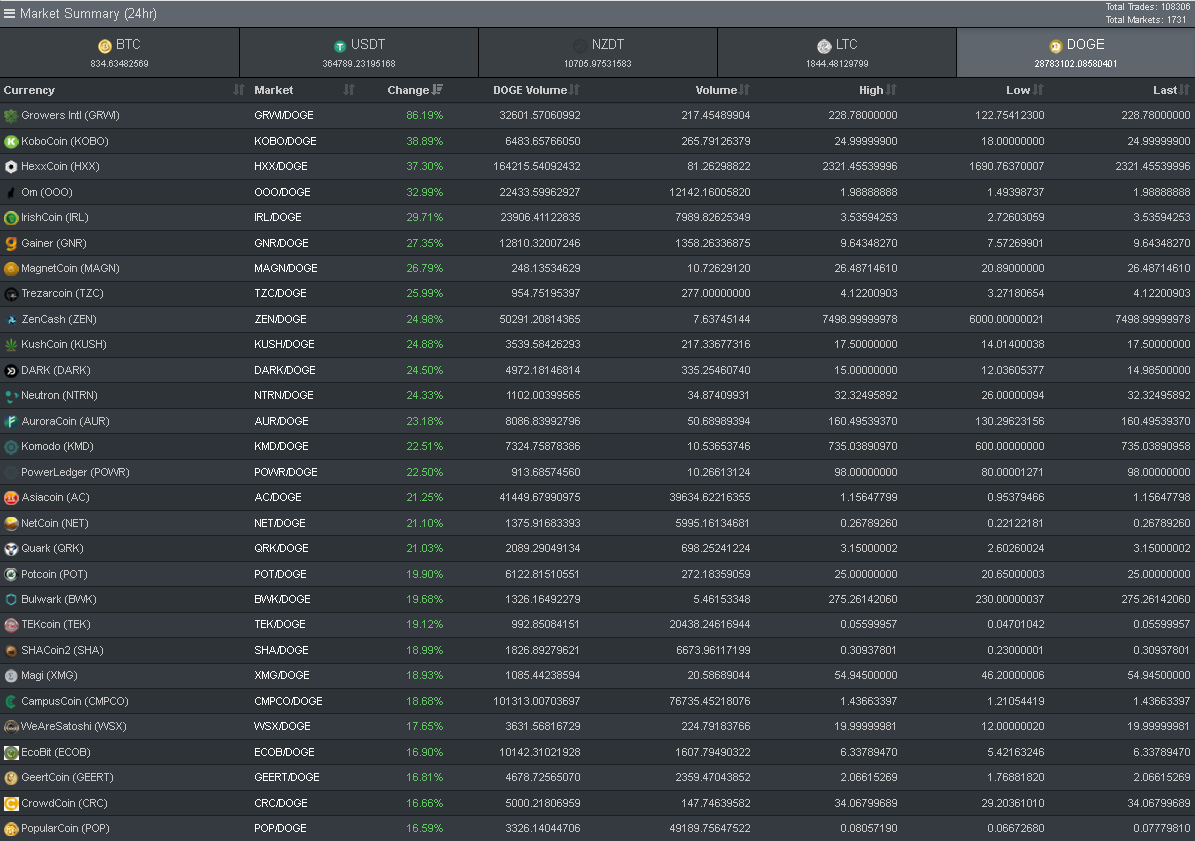The width and height of the screenshot is (1195, 841).
Task: Click the Trezarcoin (TZC) coin icon
Action: 11,294
